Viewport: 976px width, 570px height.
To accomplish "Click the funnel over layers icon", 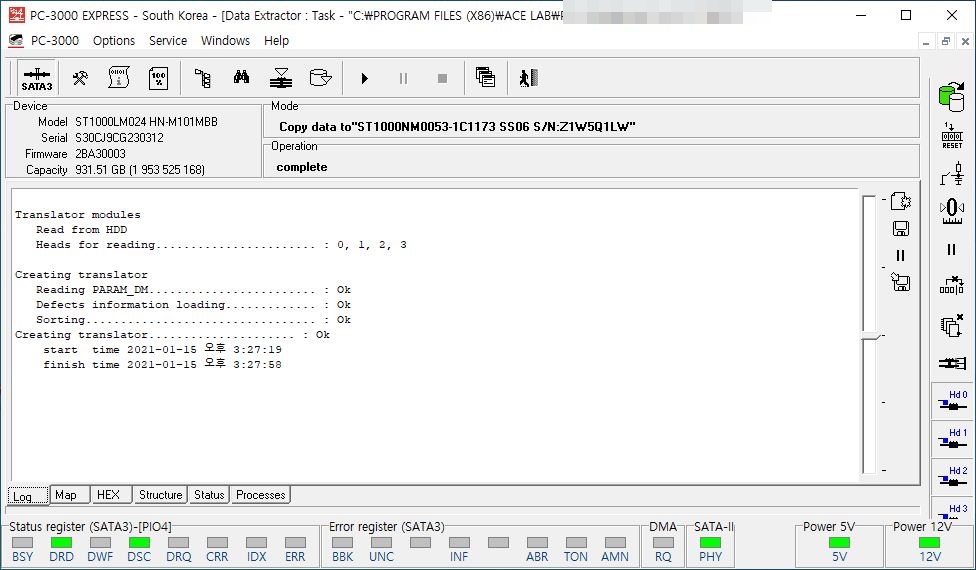I will click(281, 78).
